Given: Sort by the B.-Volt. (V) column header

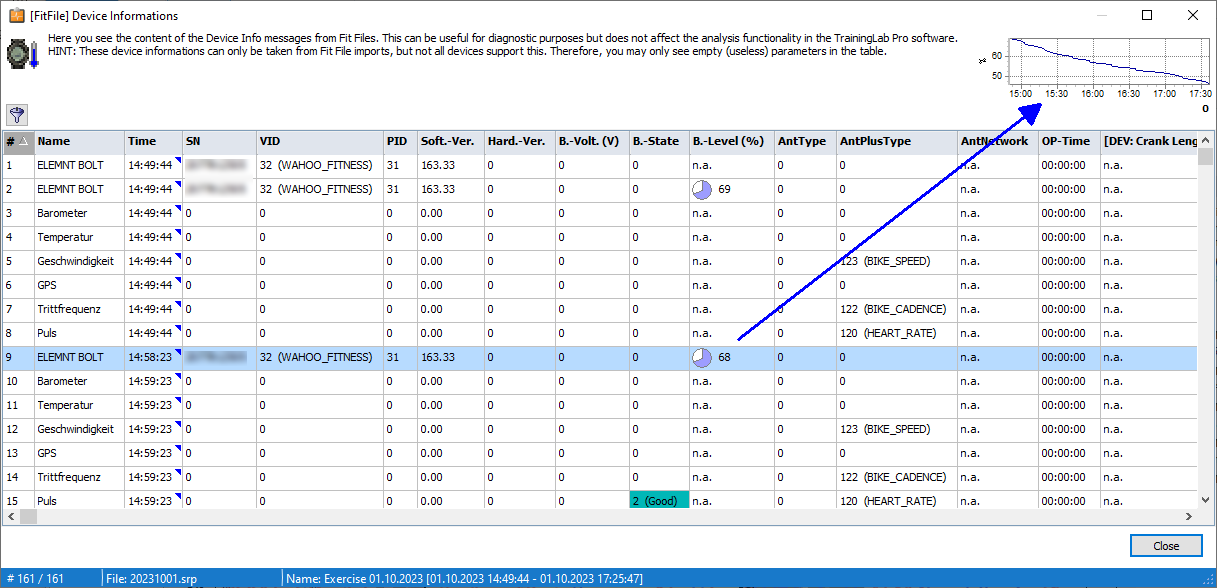Looking at the screenshot, I should point(592,141).
